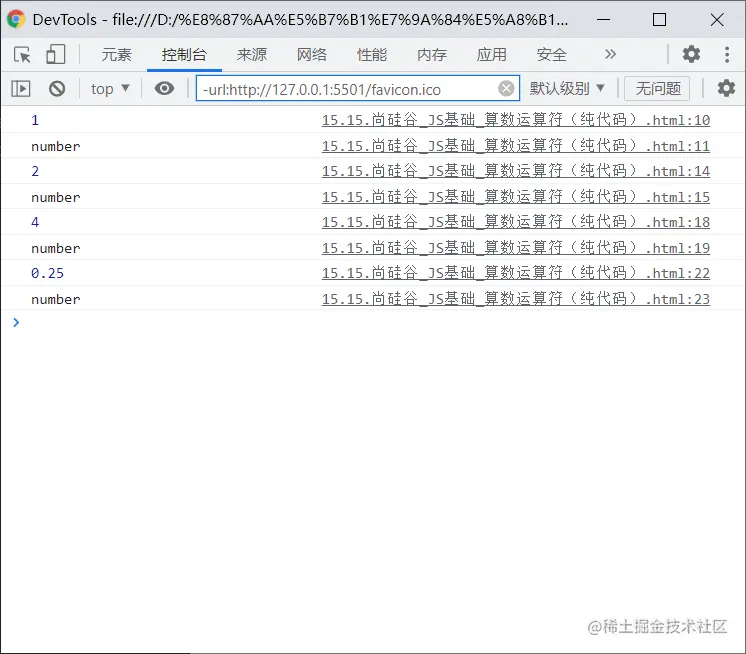
Task: Open the three-dot customize DevTools menu
Action: (726, 54)
